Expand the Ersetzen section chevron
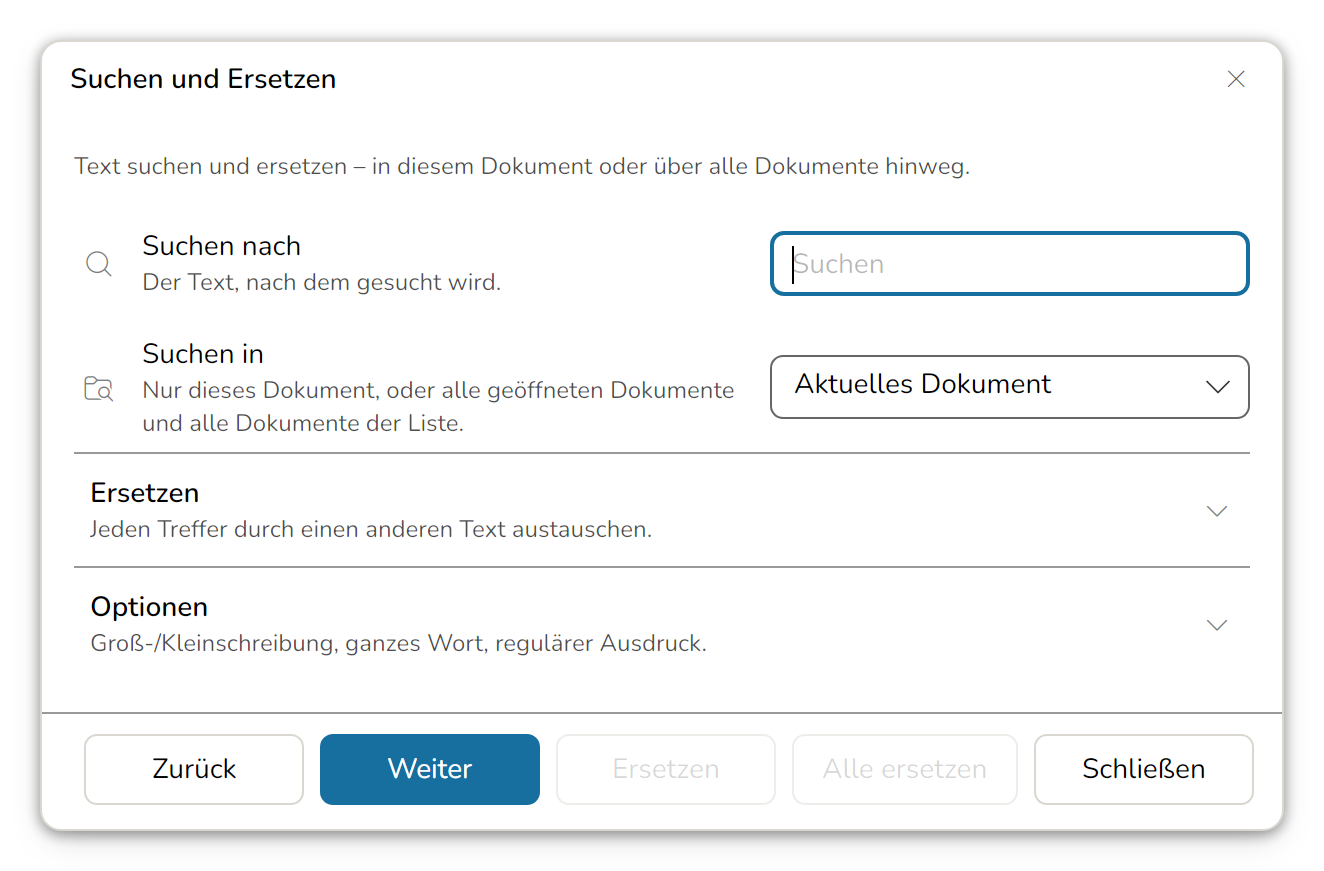The width and height of the screenshot is (1324, 871). 1216,511
